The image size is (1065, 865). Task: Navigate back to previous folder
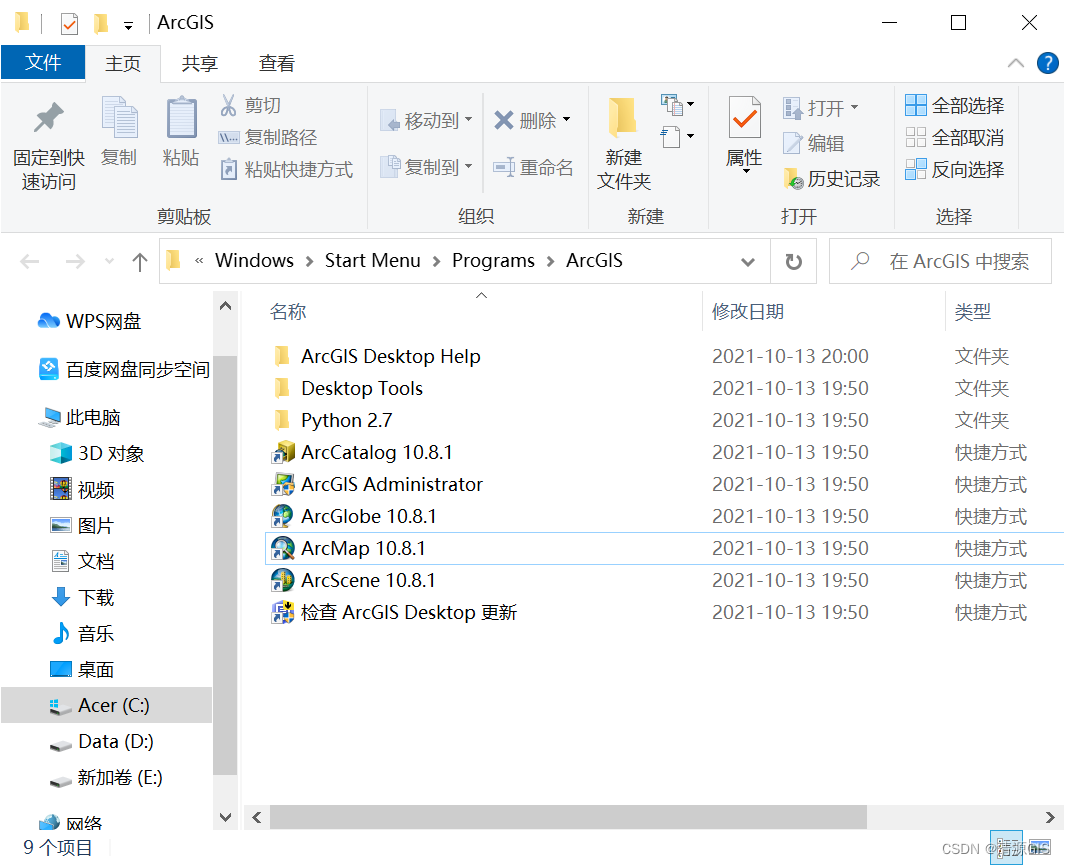30,261
